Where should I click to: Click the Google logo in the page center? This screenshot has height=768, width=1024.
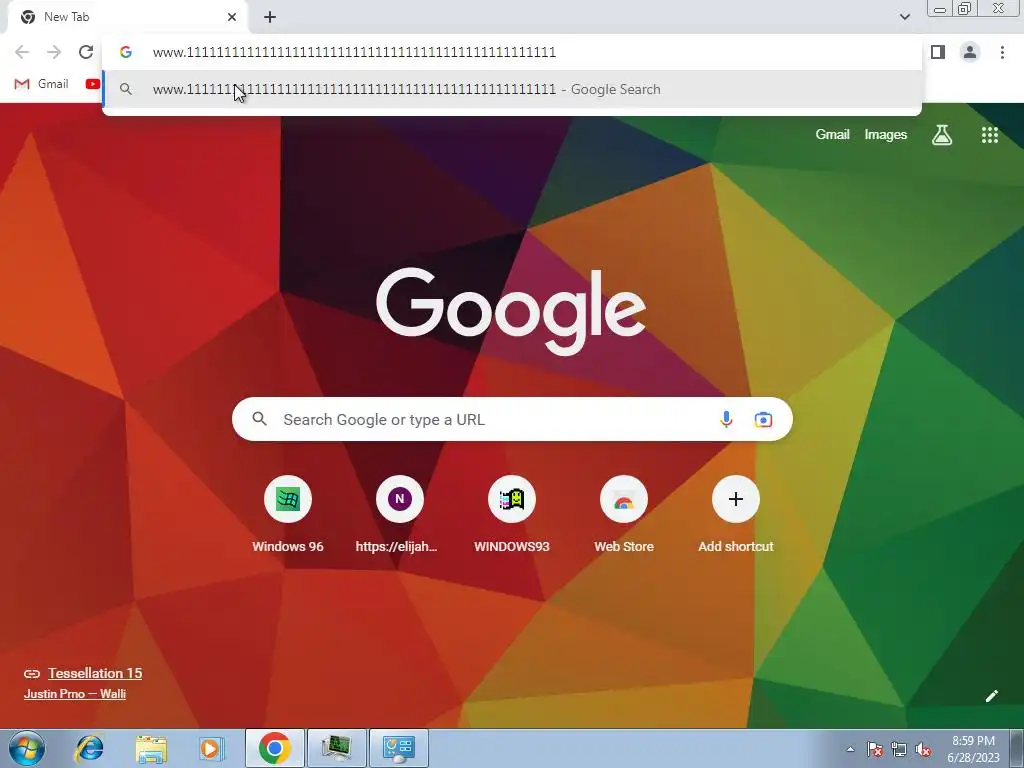(511, 312)
